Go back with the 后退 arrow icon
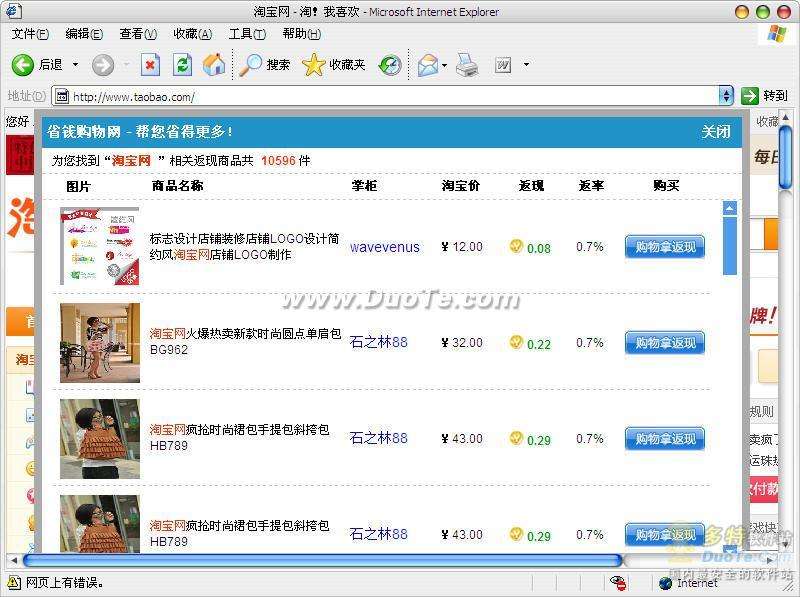This screenshot has width=800, height=597. 22,65
